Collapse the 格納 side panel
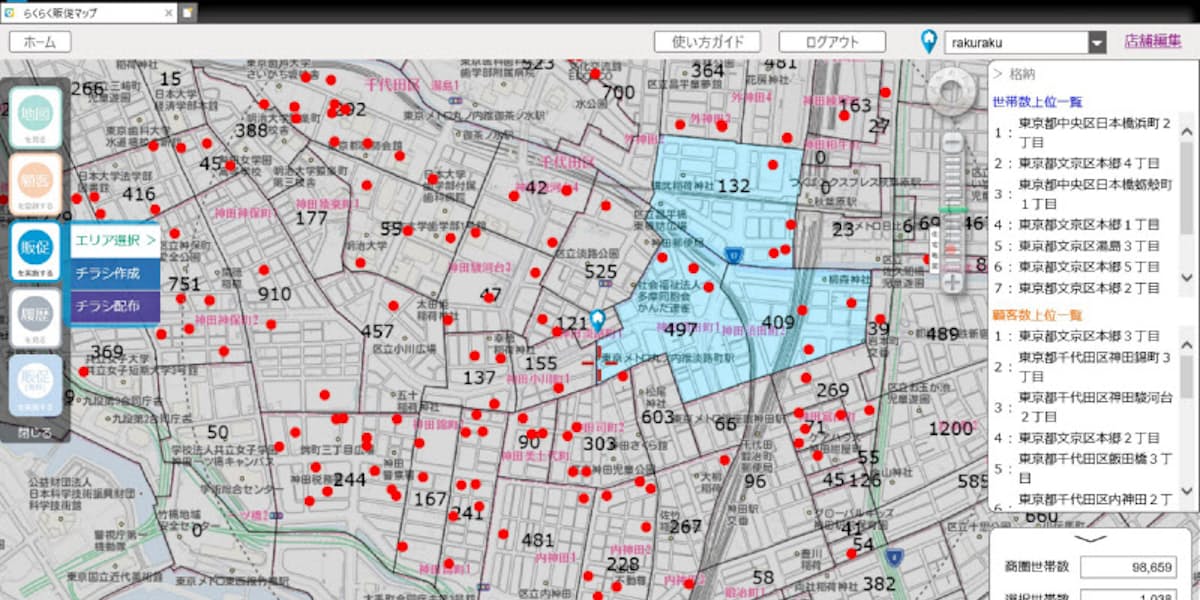Viewport: 1200px width, 600px height. [x=1015, y=73]
